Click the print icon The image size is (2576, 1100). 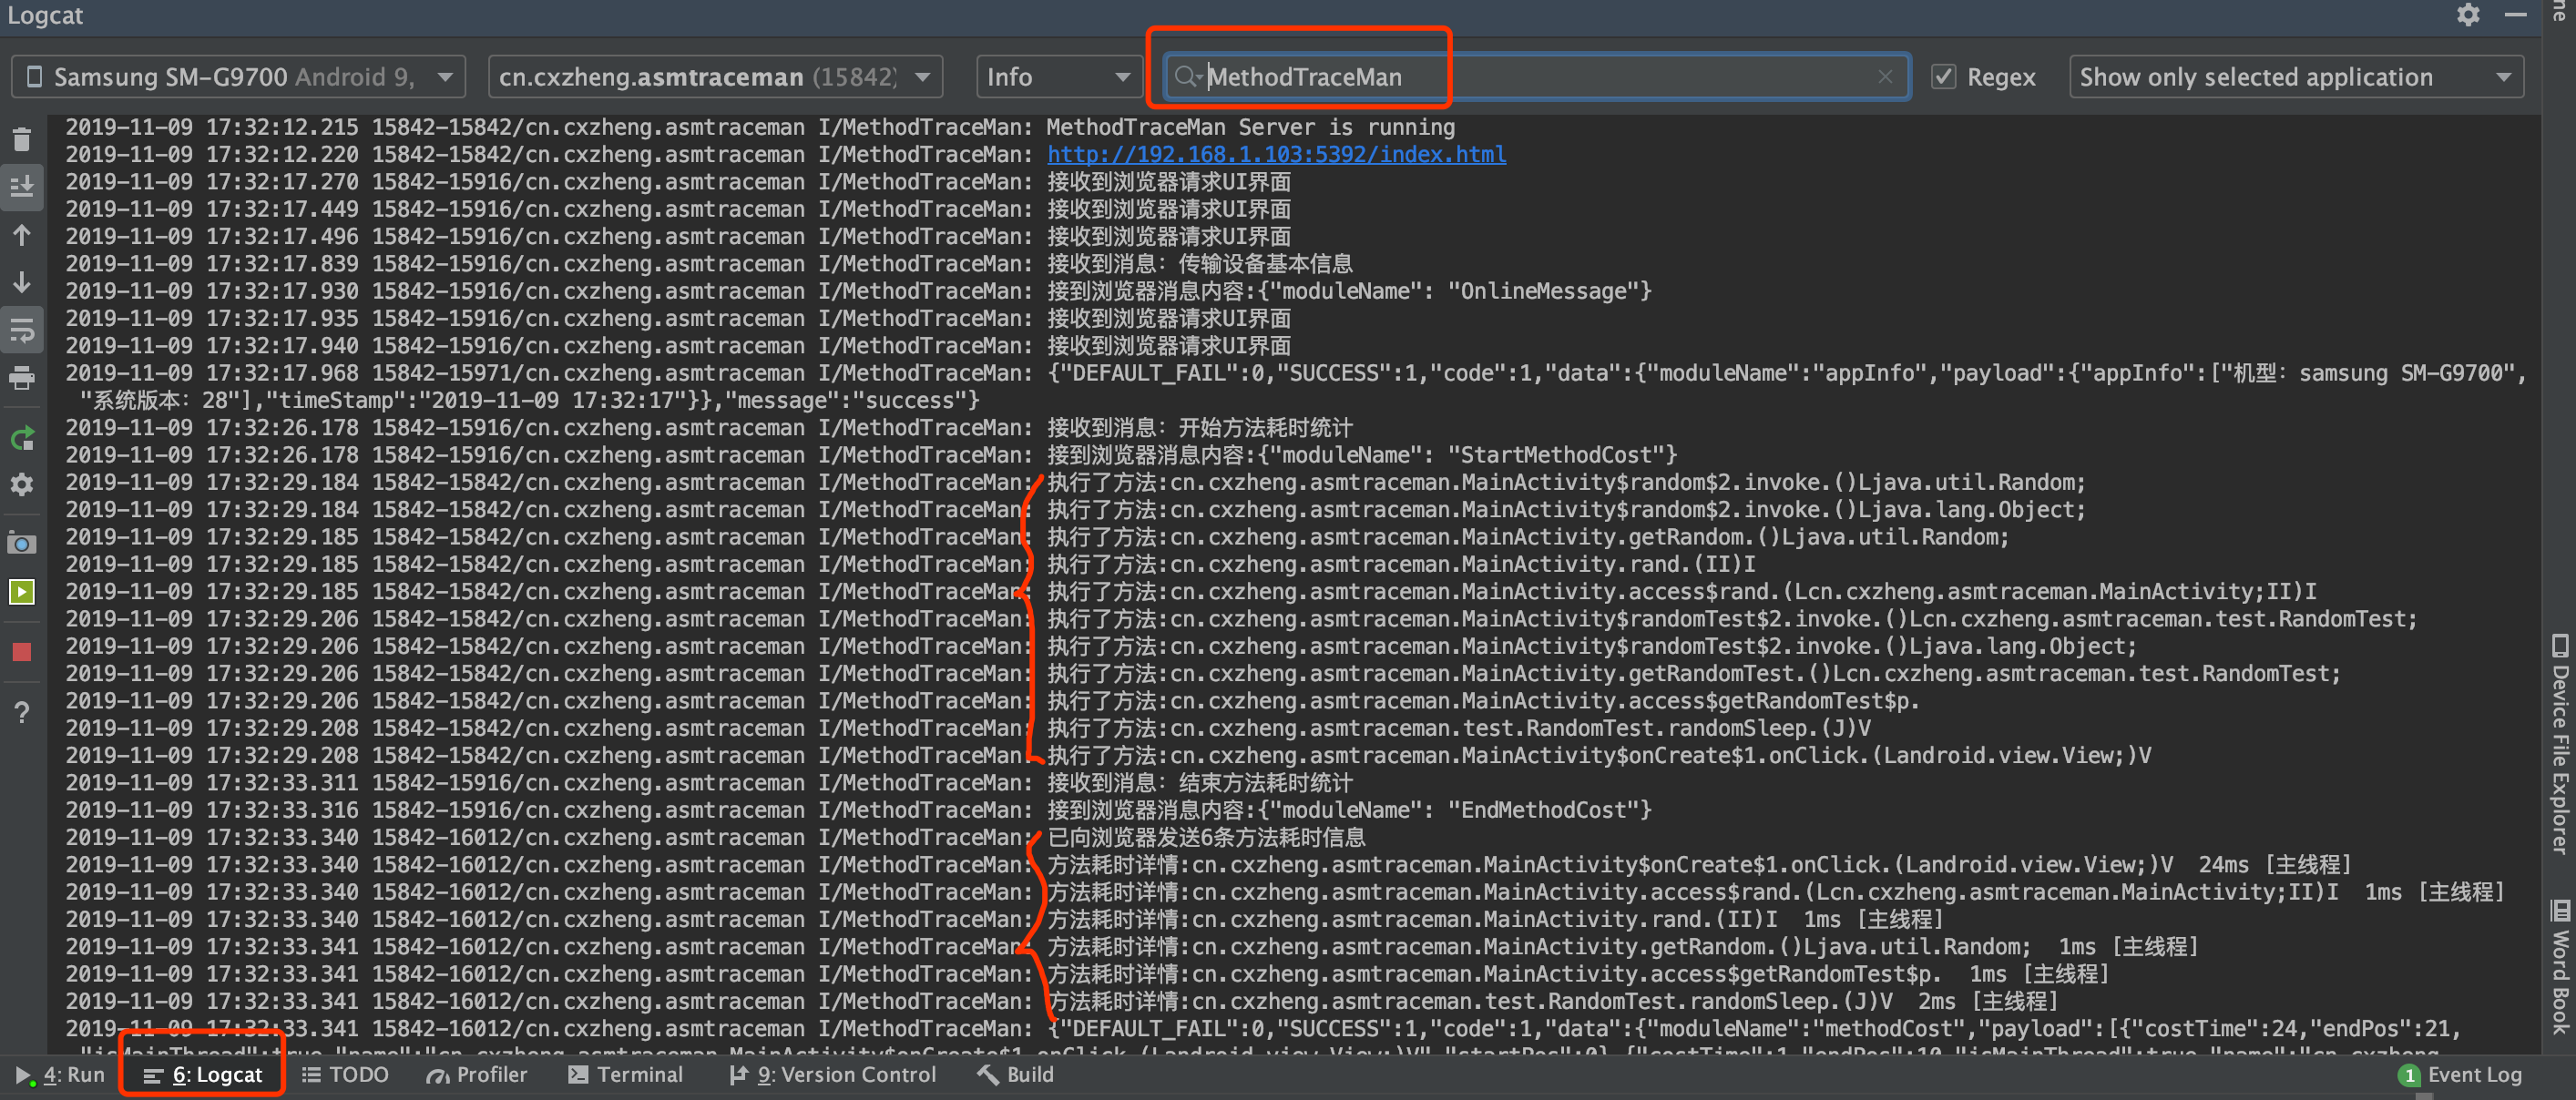point(22,379)
